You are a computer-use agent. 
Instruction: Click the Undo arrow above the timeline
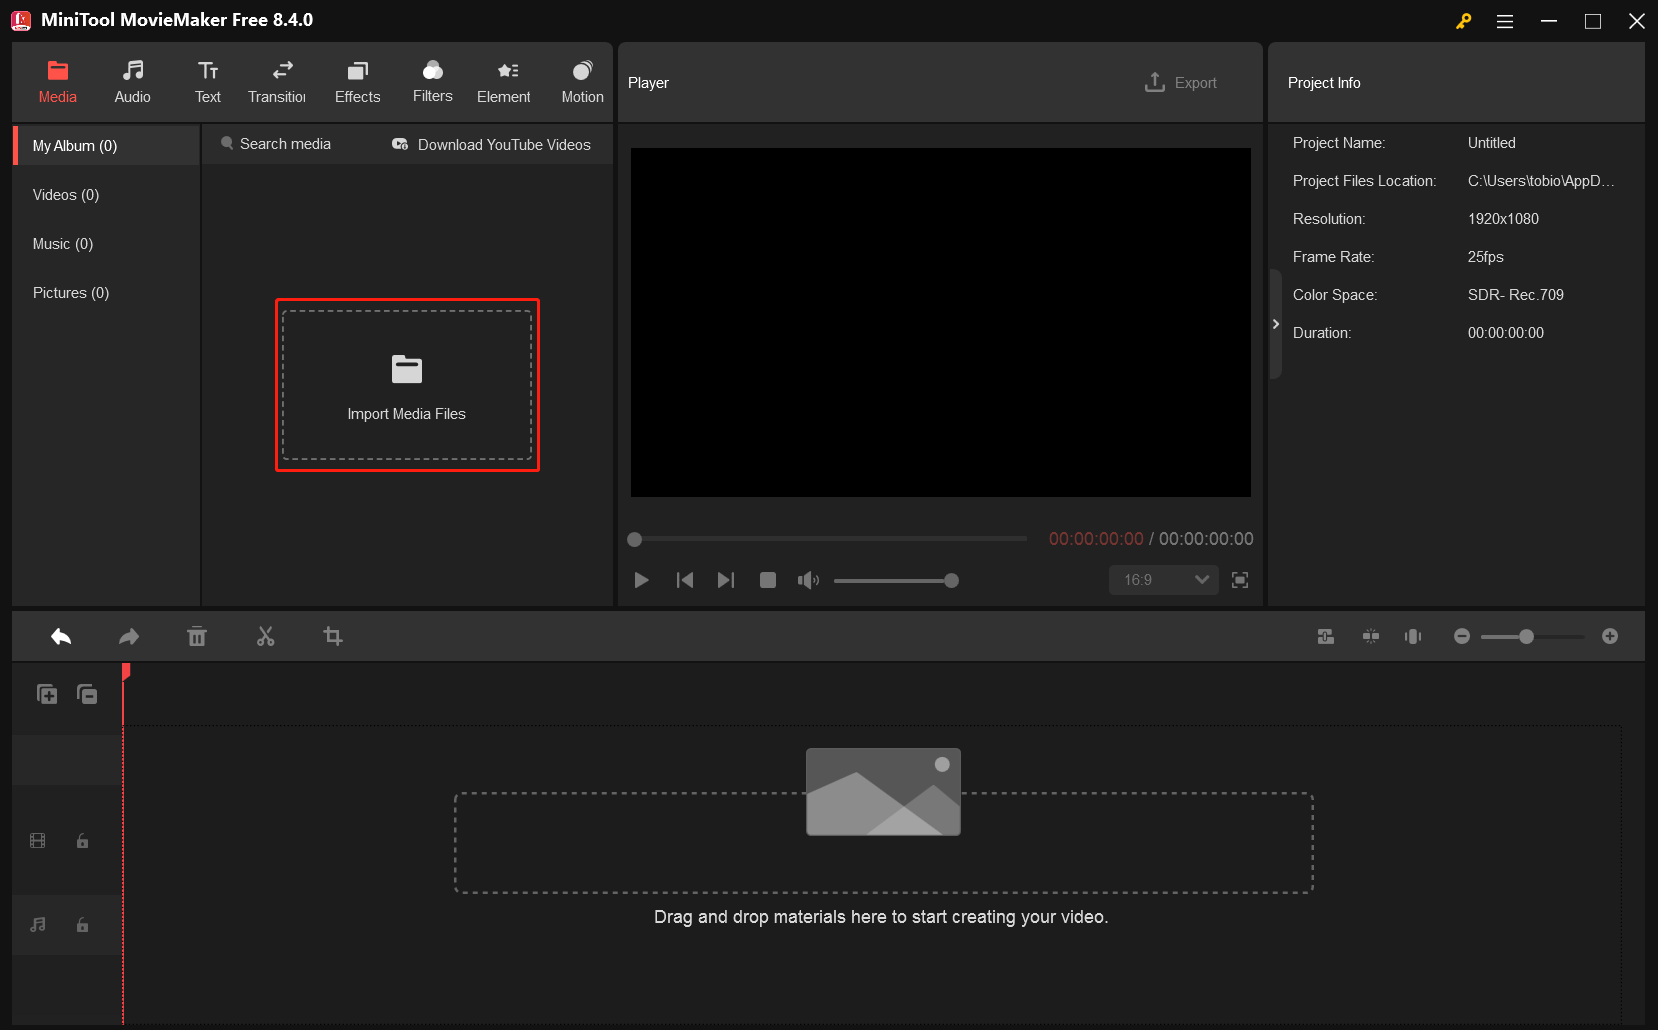(60, 636)
